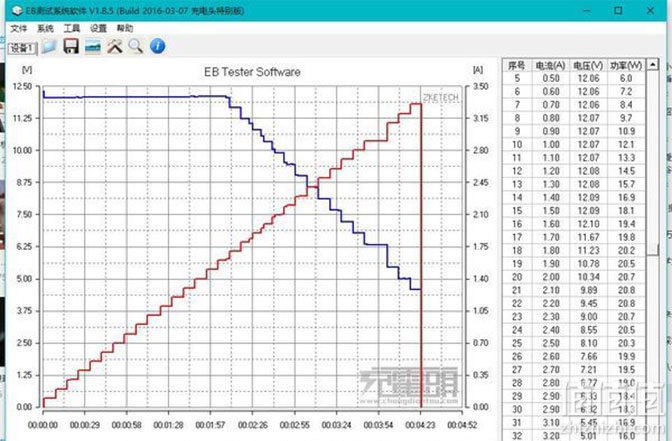Click the EB Tester app title icon
Screen dimensions: 672x441
click(x=17, y=11)
